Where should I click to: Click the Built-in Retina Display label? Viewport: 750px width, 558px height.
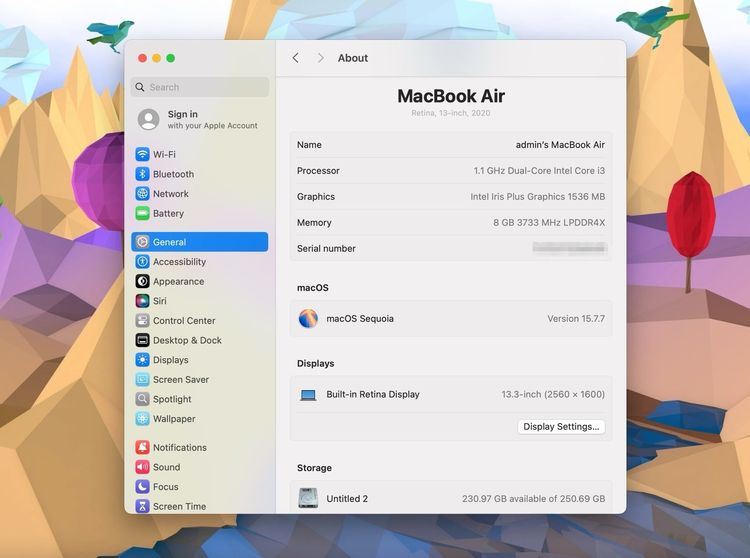coord(373,394)
